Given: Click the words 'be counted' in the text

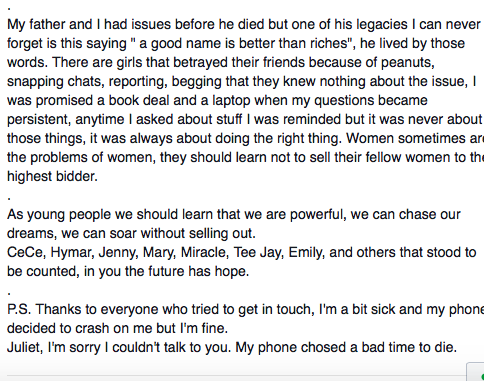Looking at the screenshot, I should (x=42, y=271).
